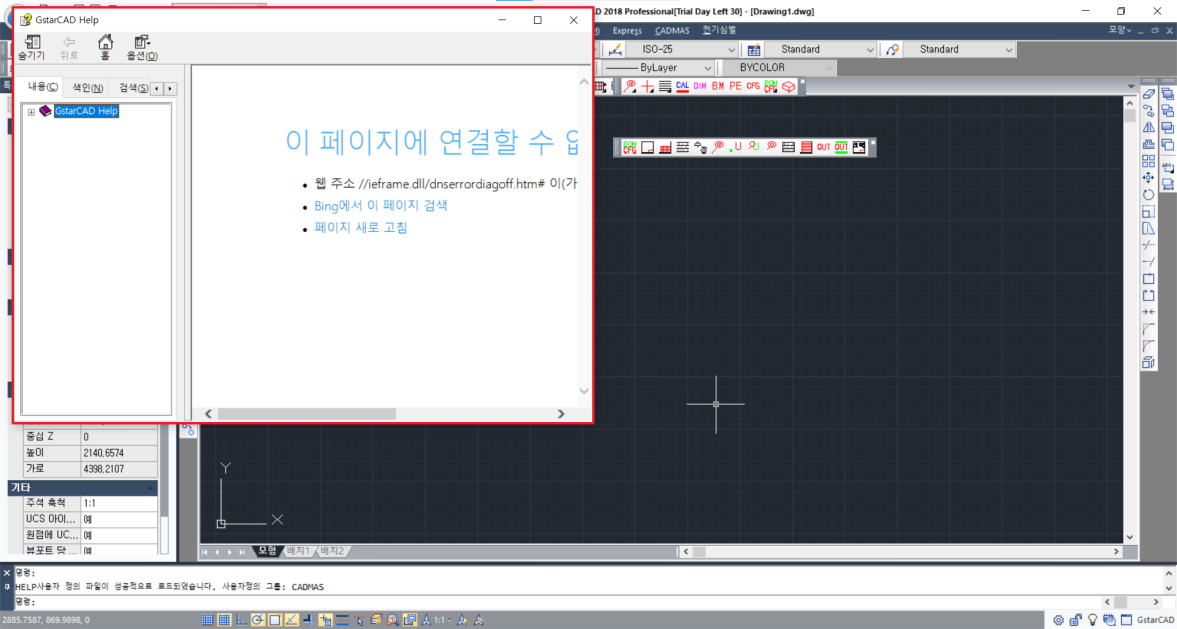Collapse the 기타 properties section

click(151, 488)
